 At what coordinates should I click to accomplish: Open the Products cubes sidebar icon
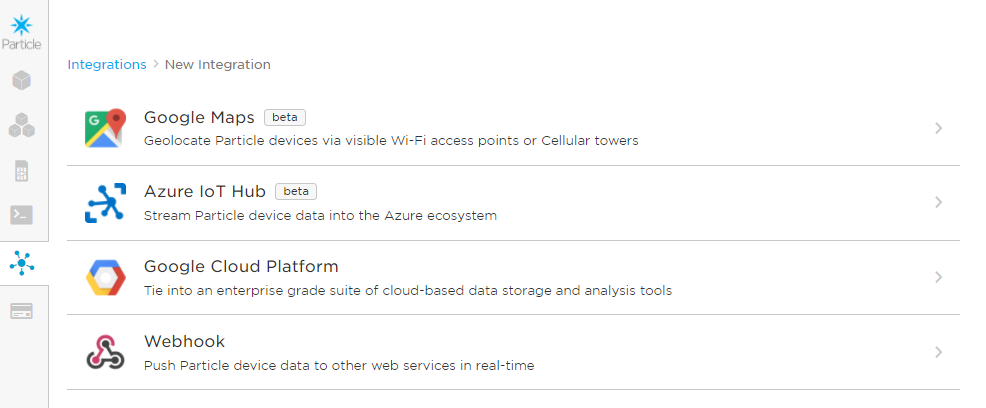coord(22,125)
